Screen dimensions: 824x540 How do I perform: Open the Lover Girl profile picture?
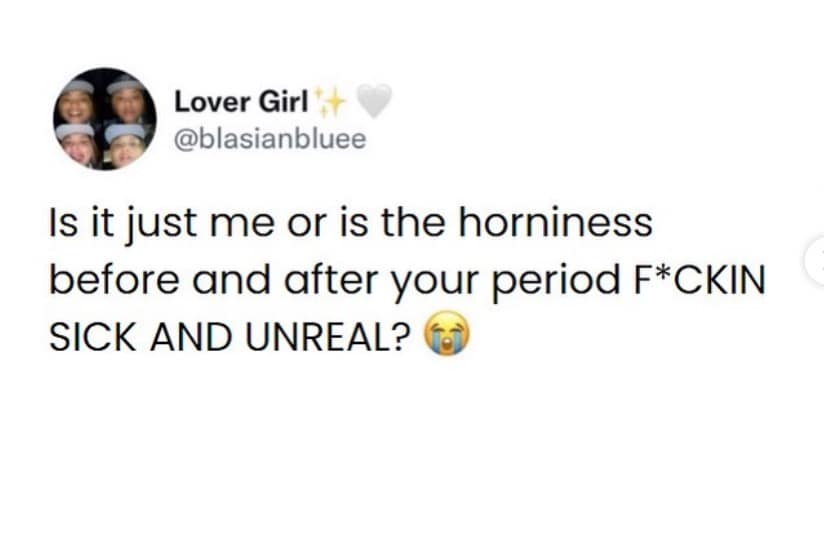click(104, 119)
